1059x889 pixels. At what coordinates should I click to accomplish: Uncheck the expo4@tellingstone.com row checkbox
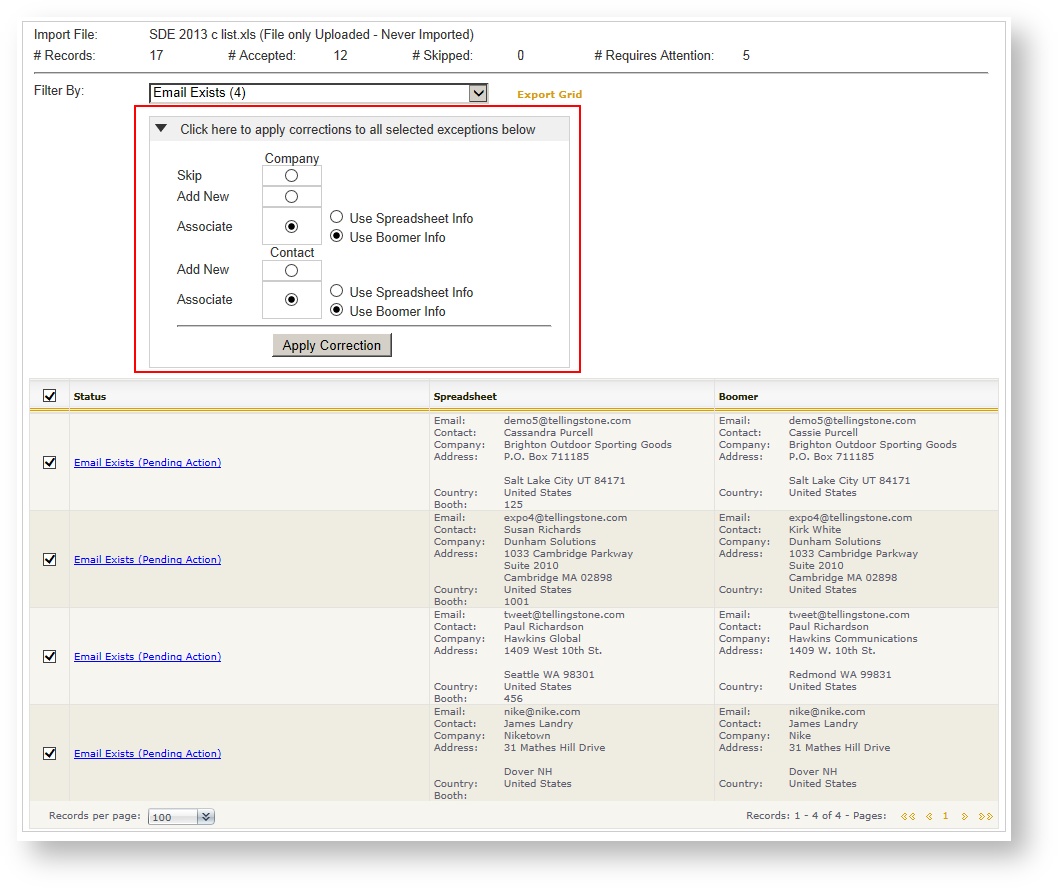(49, 559)
